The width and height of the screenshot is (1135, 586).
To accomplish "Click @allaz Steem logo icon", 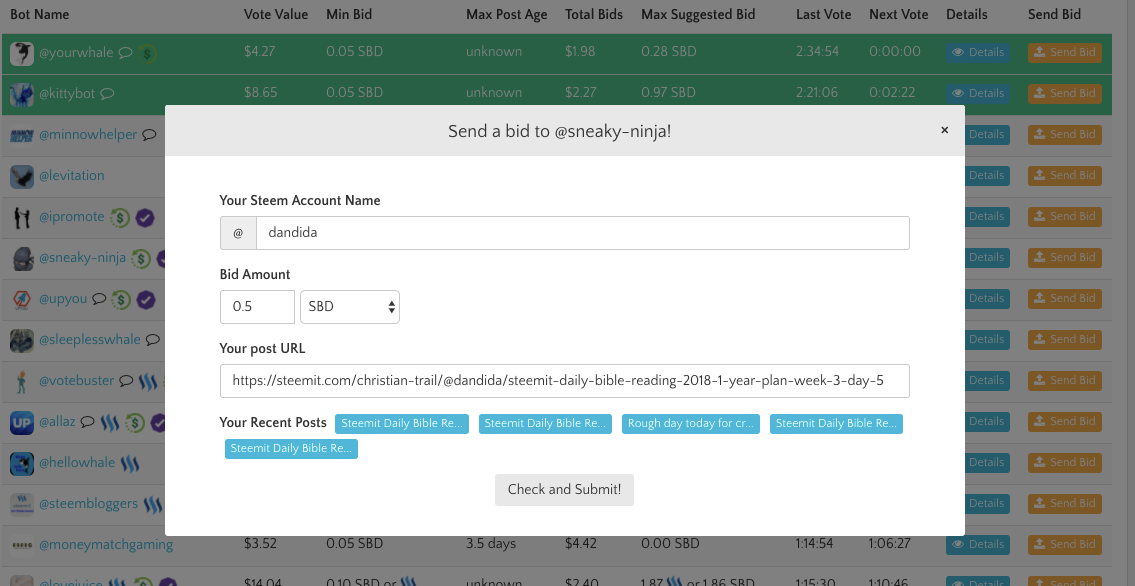I will pos(110,422).
